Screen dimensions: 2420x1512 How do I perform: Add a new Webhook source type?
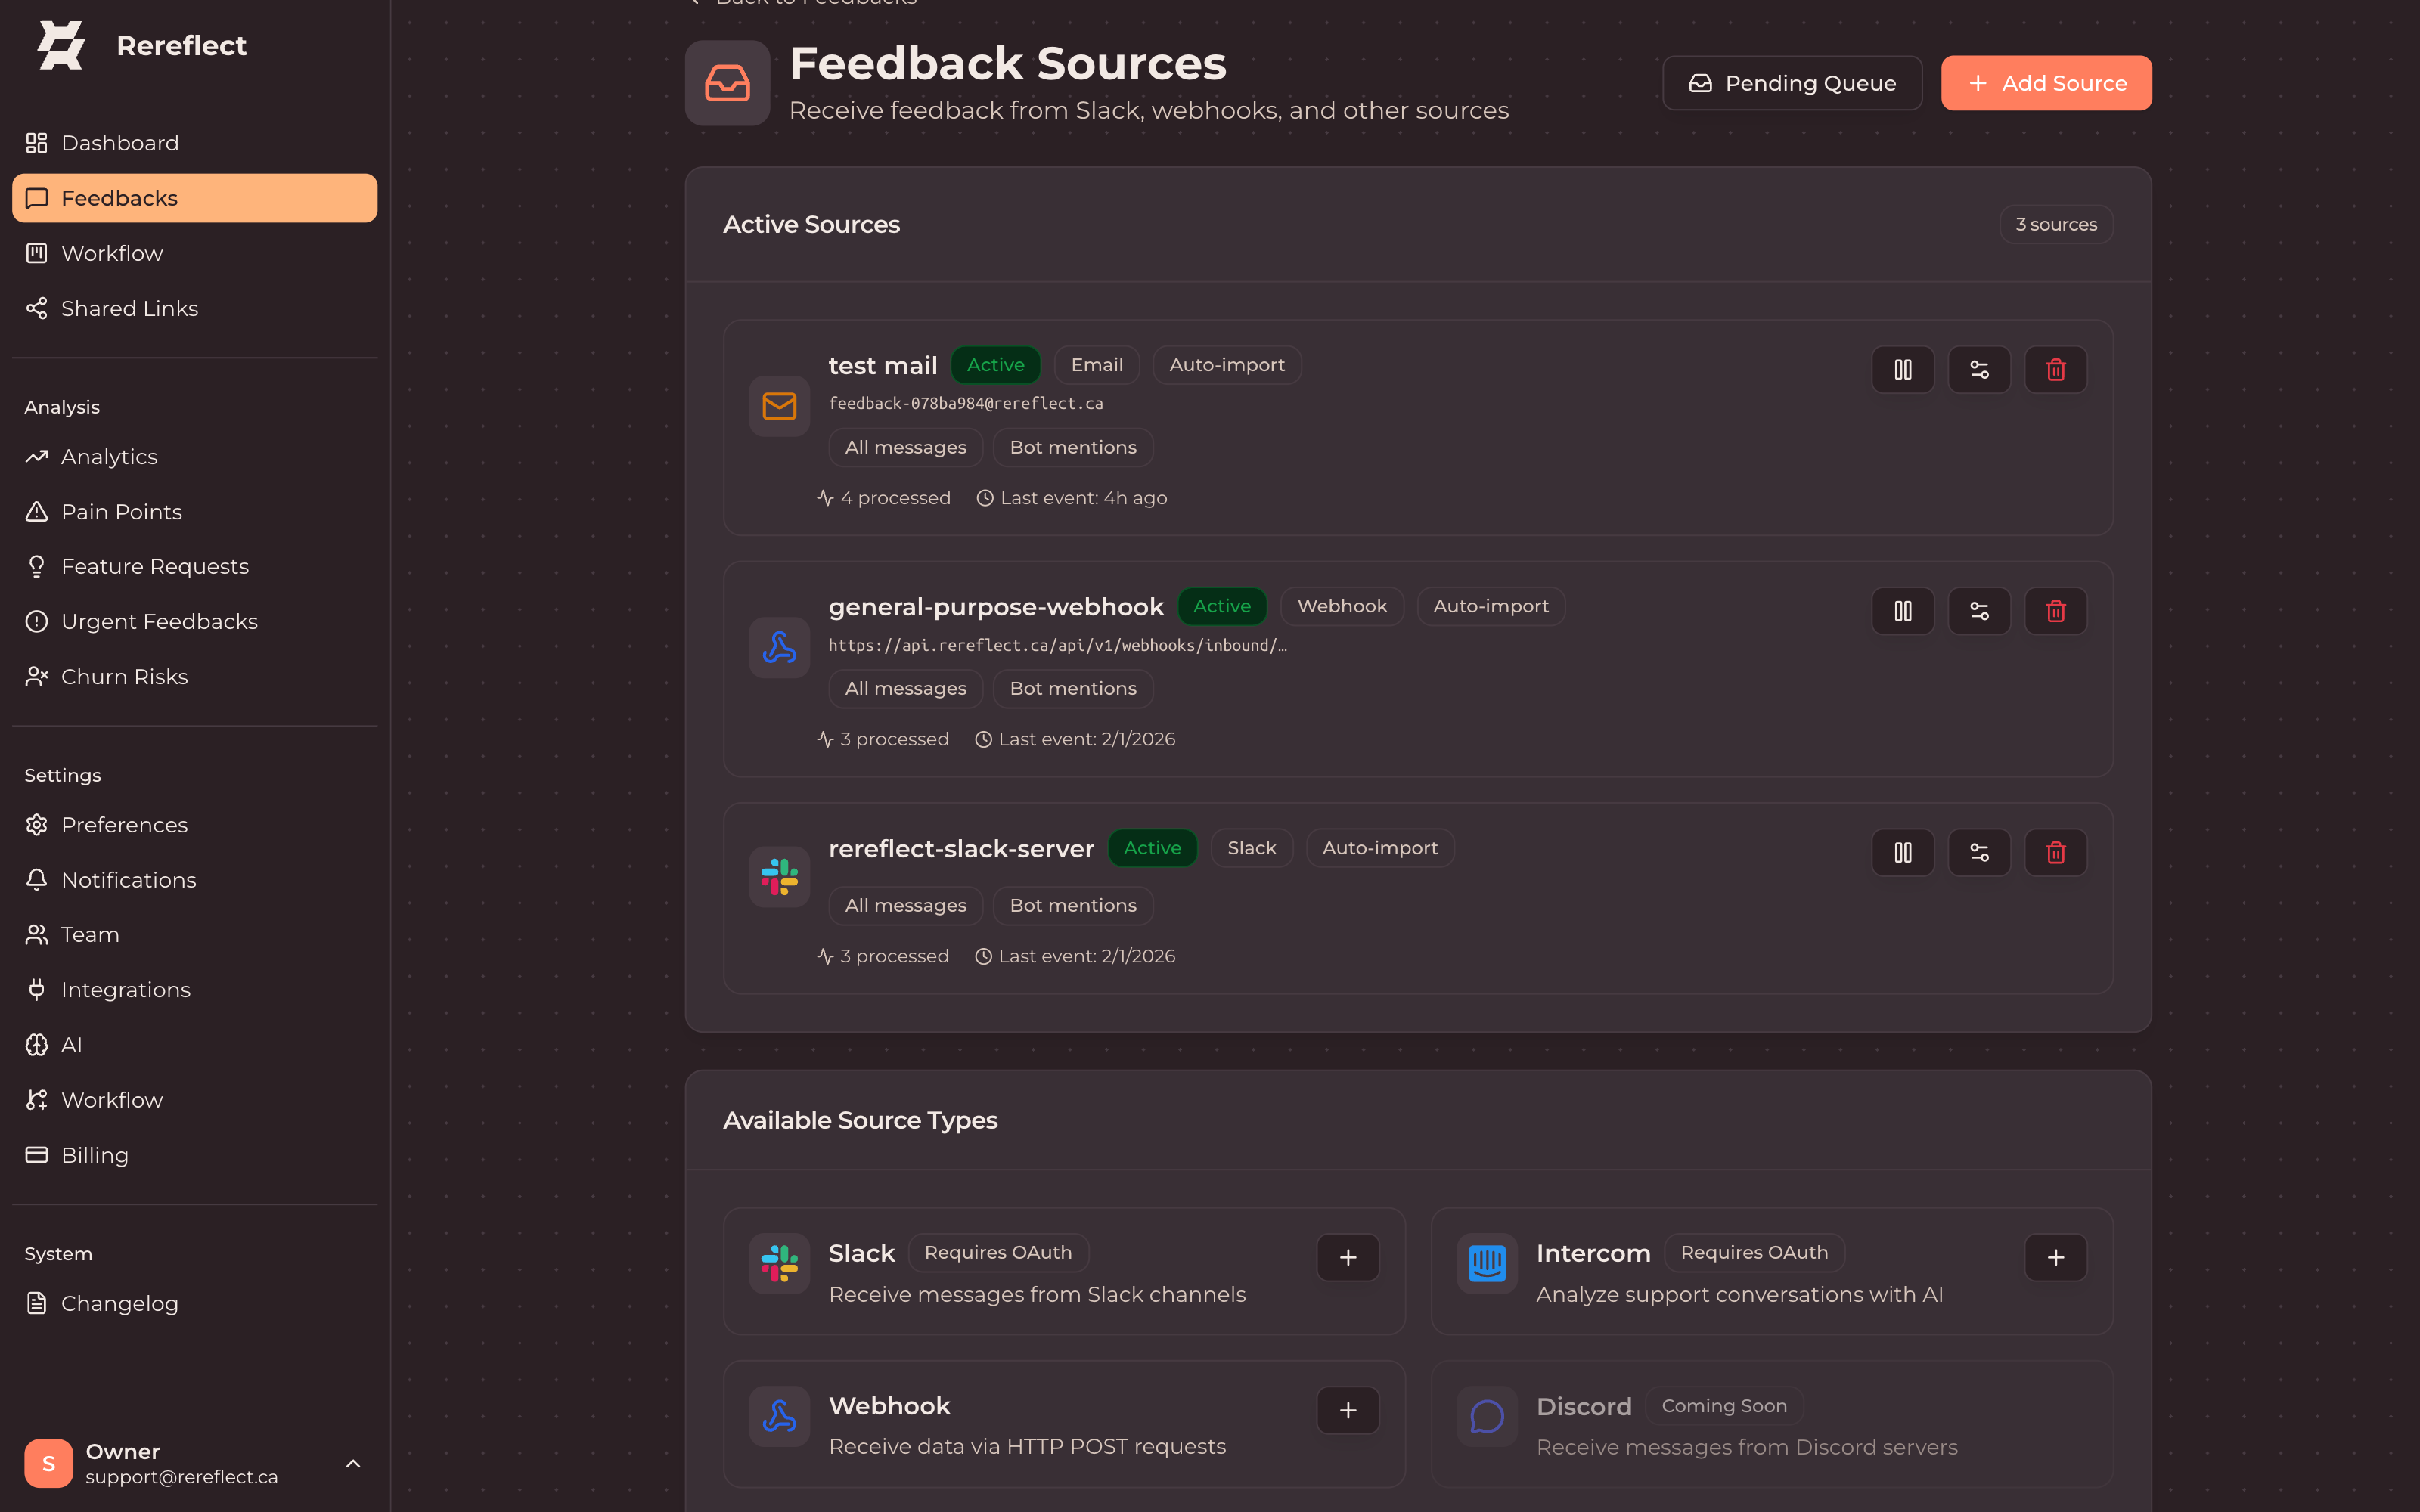[1348, 1410]
